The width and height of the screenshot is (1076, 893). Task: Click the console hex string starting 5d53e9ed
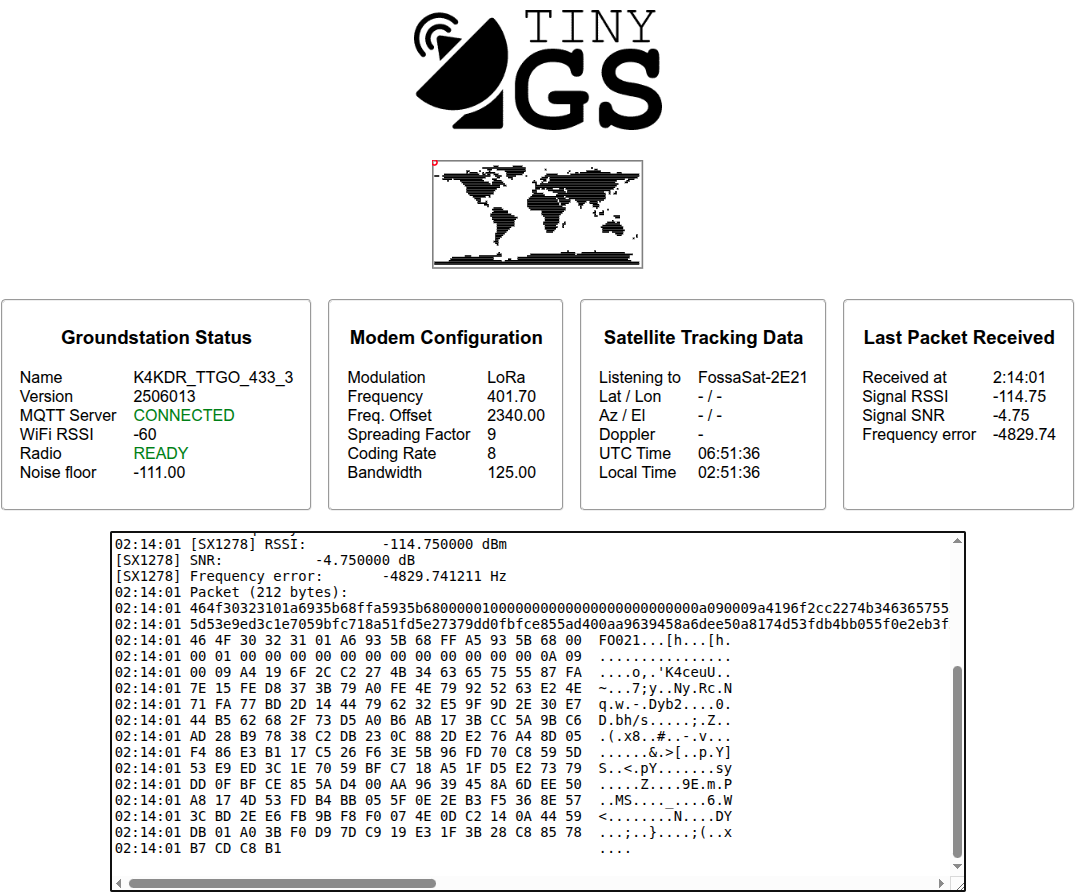tap(570, 625)
